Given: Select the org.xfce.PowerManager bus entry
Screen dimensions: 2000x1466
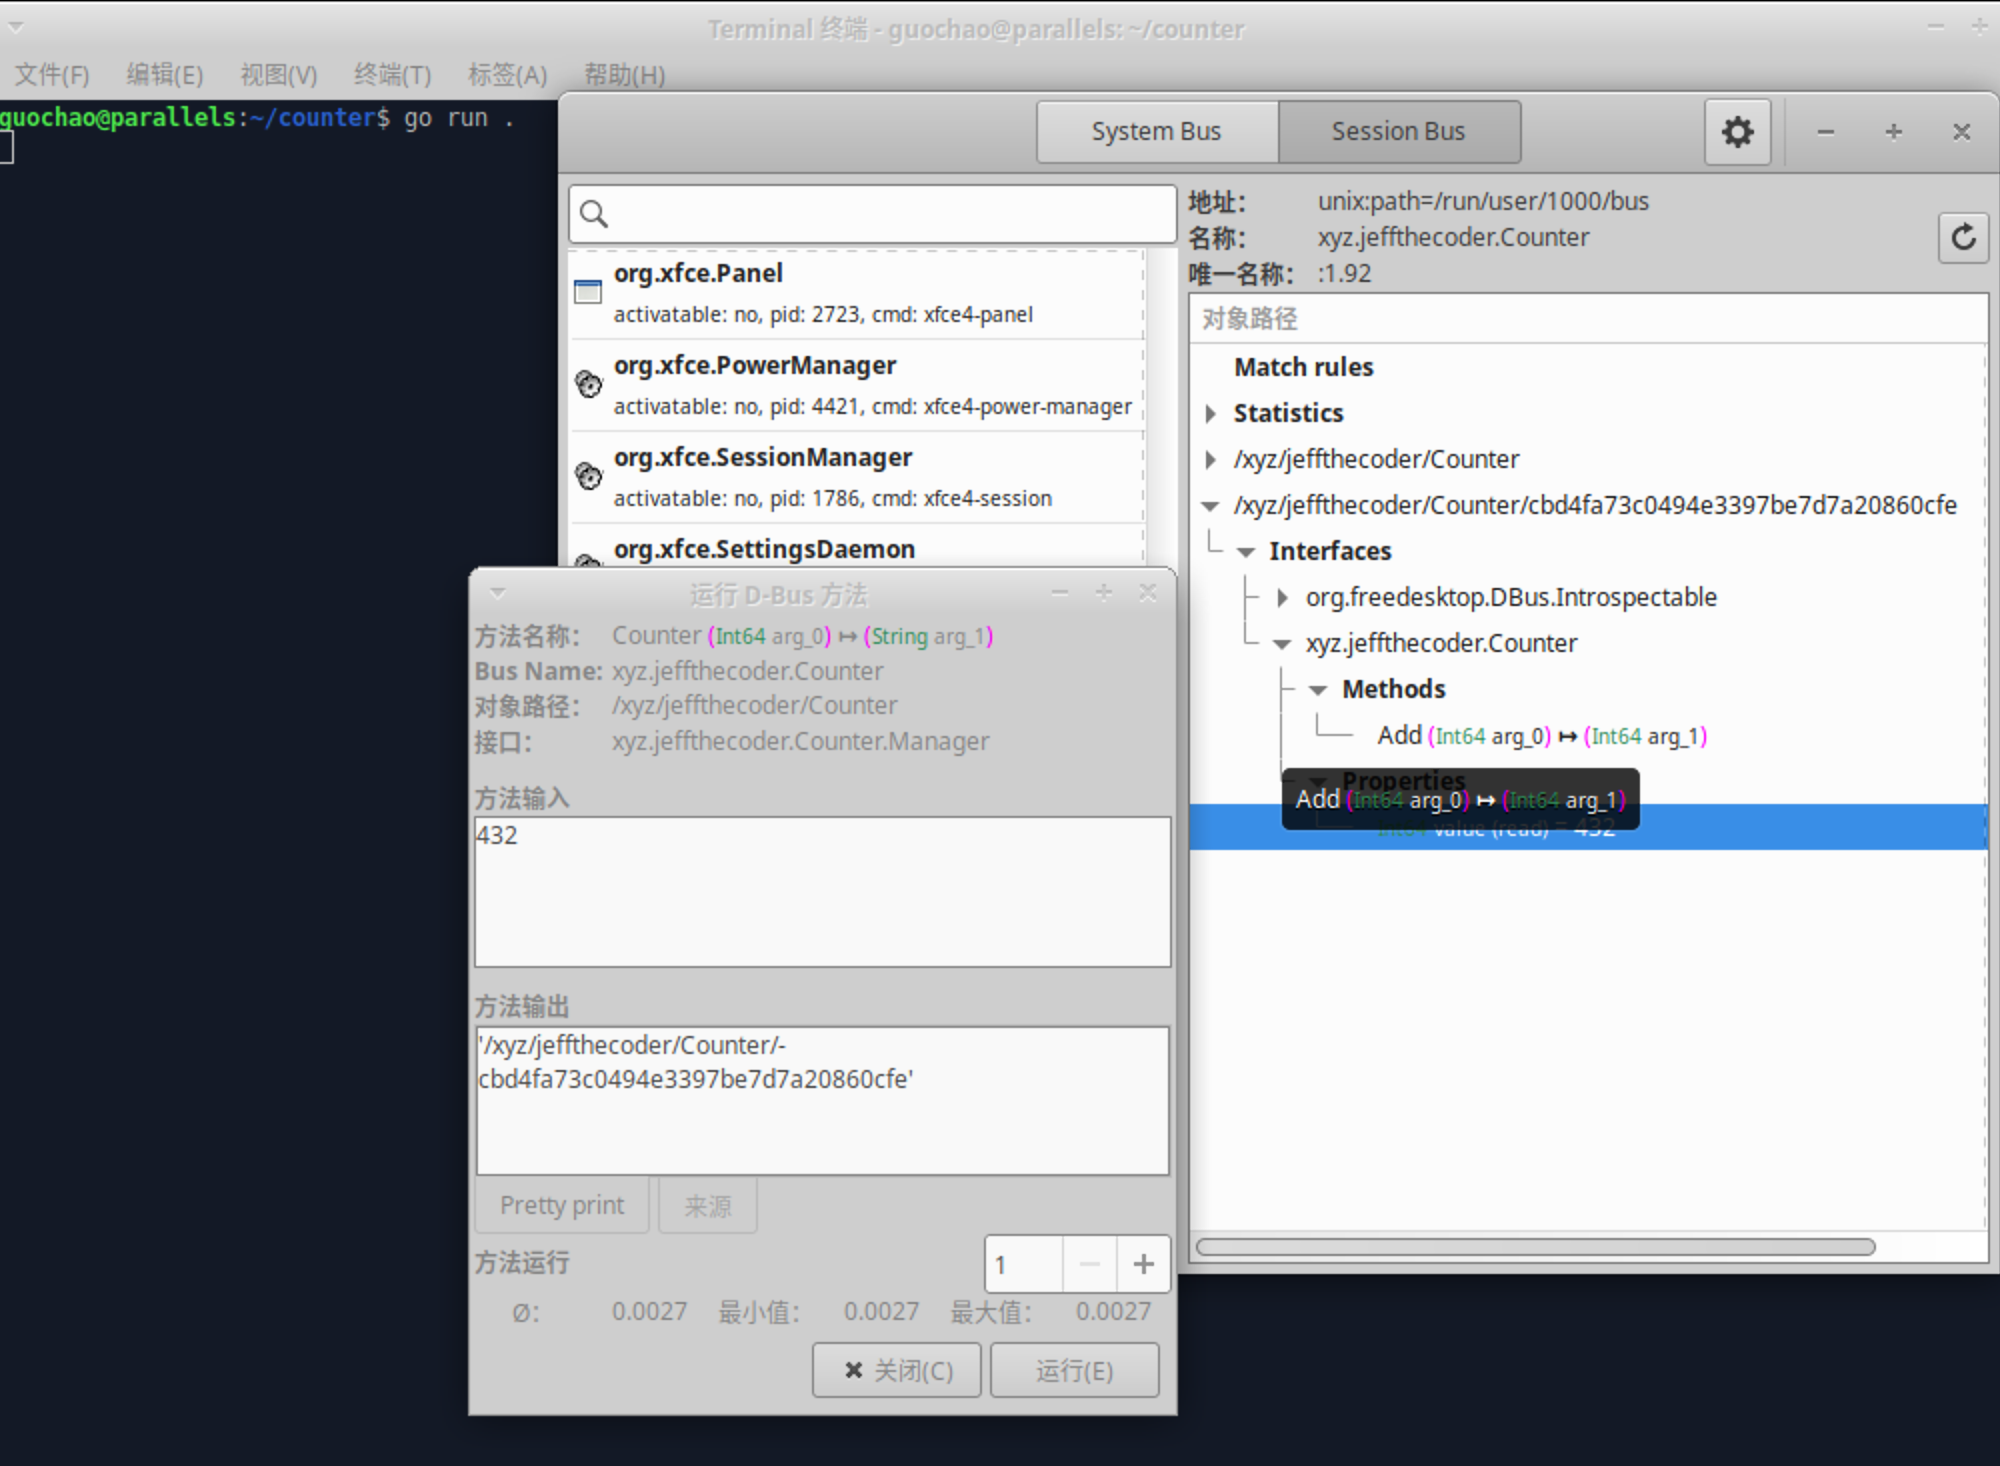Looking at the screenshot, I should pyautogui.click(x=857, y=385).
